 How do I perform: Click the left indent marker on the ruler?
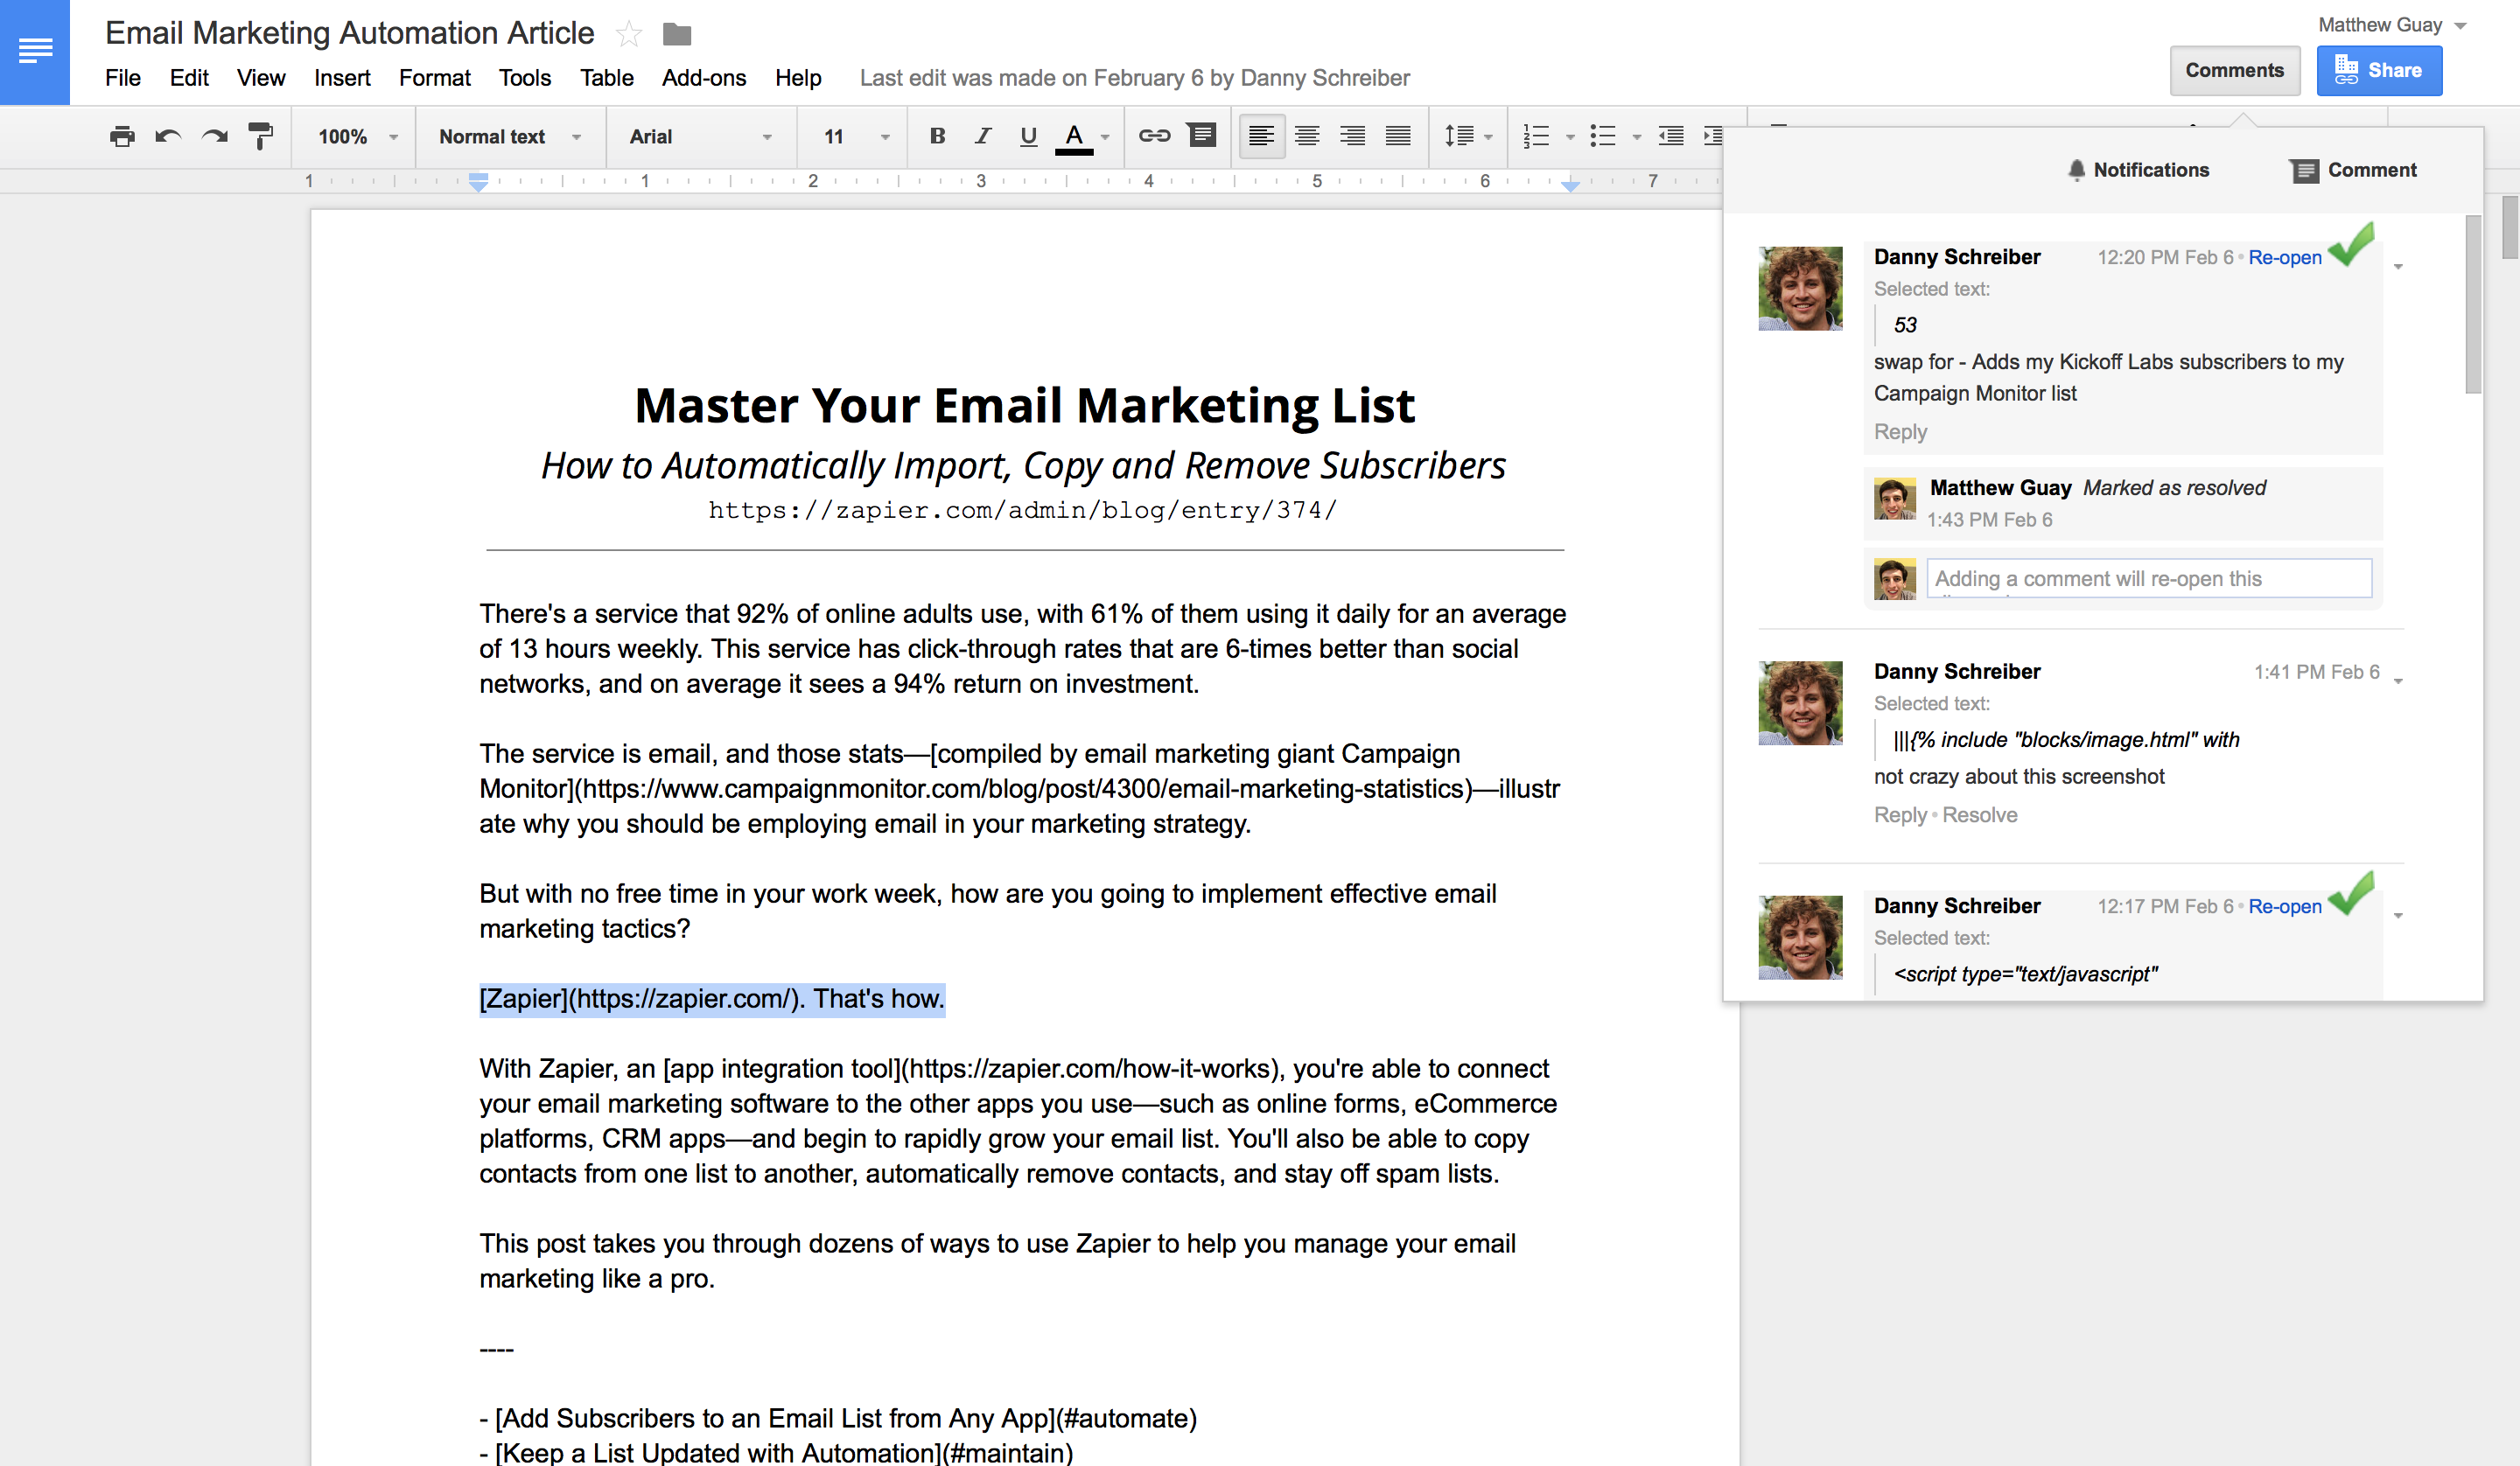point(479,182)
